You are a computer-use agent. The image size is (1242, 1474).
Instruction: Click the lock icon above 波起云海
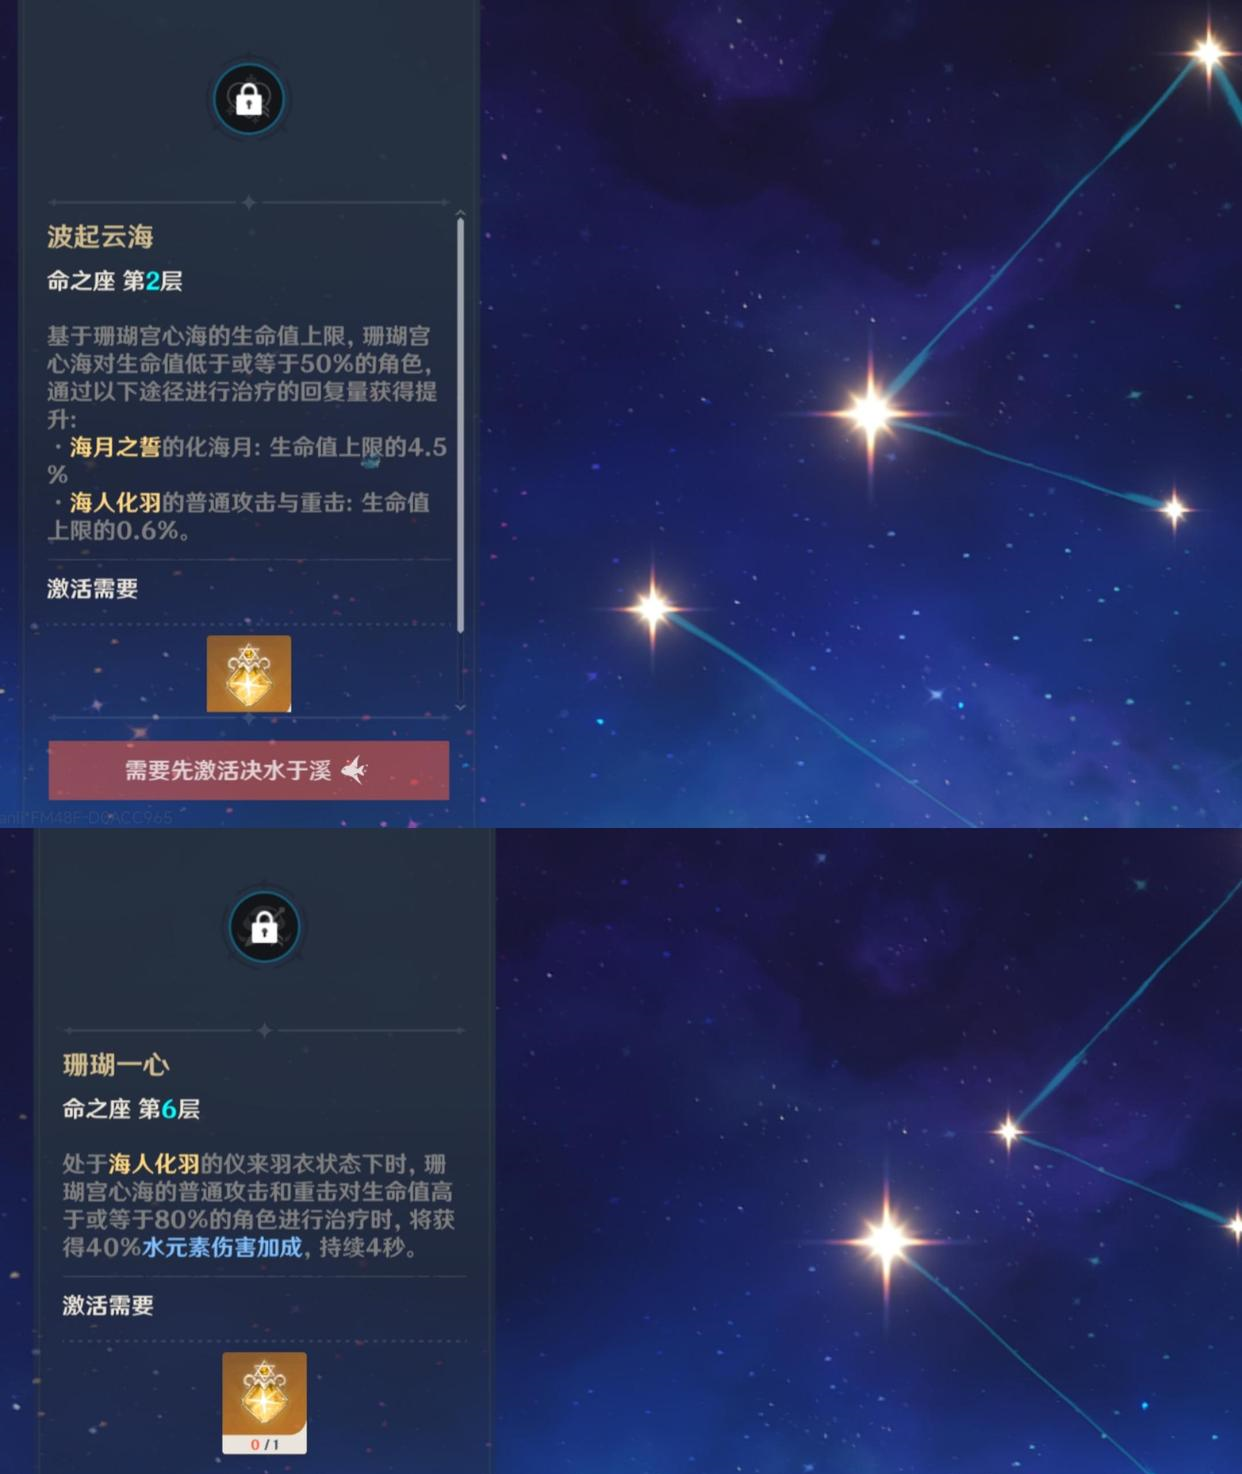[249, 99]
